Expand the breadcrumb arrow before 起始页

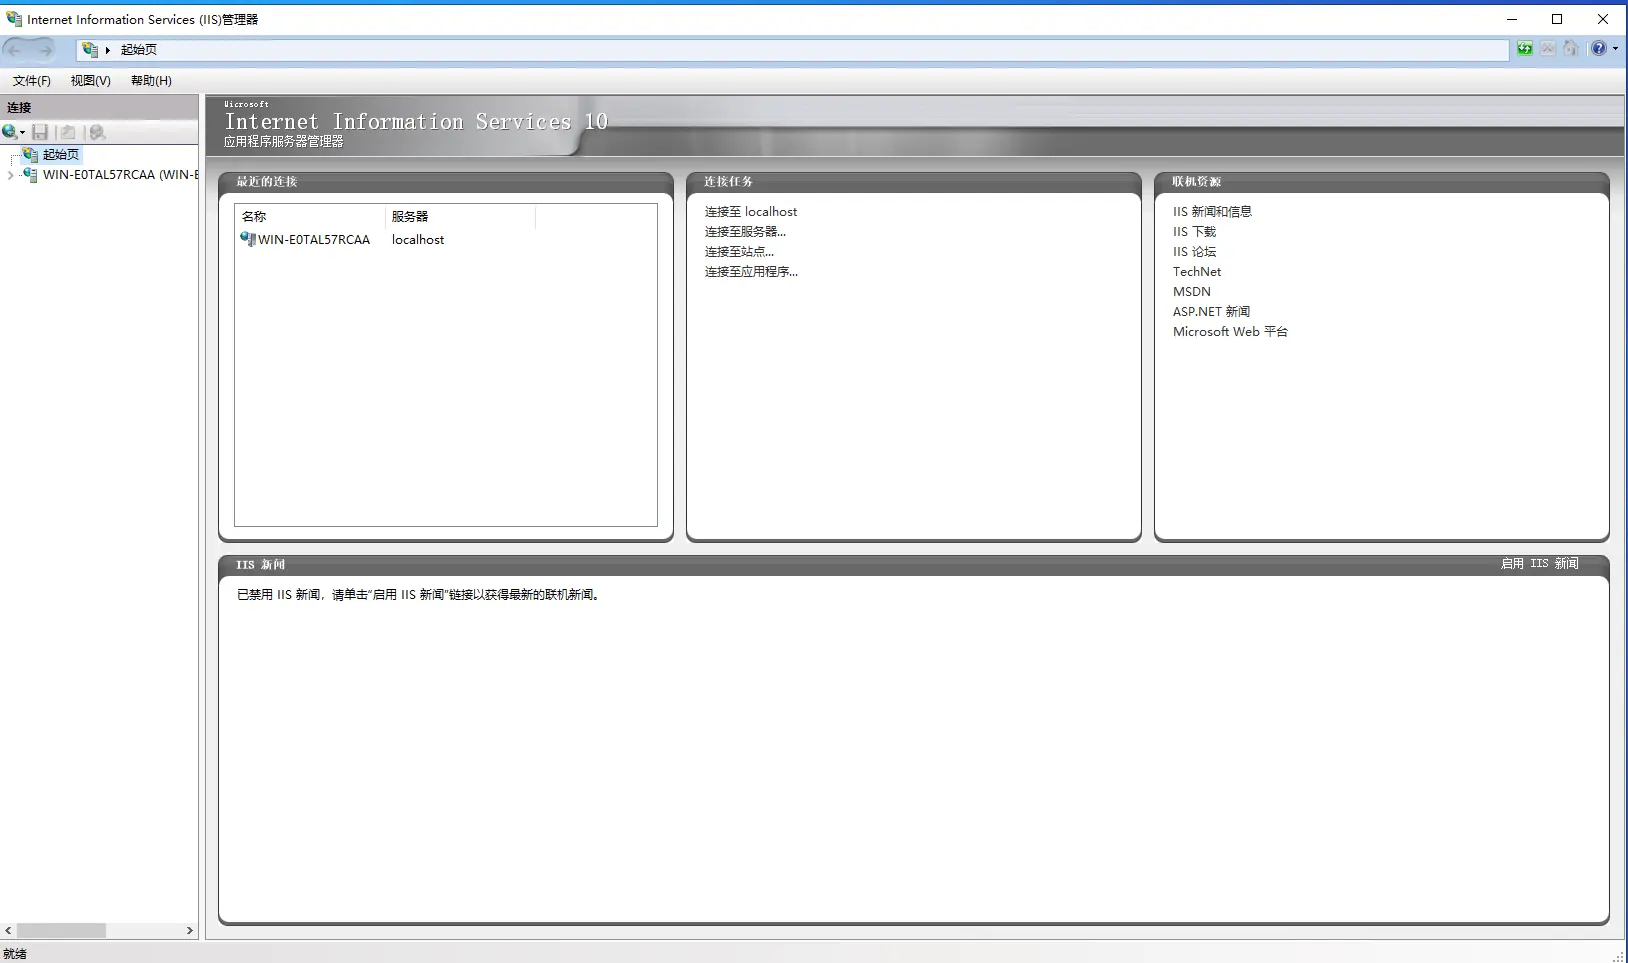coord(108,50)
